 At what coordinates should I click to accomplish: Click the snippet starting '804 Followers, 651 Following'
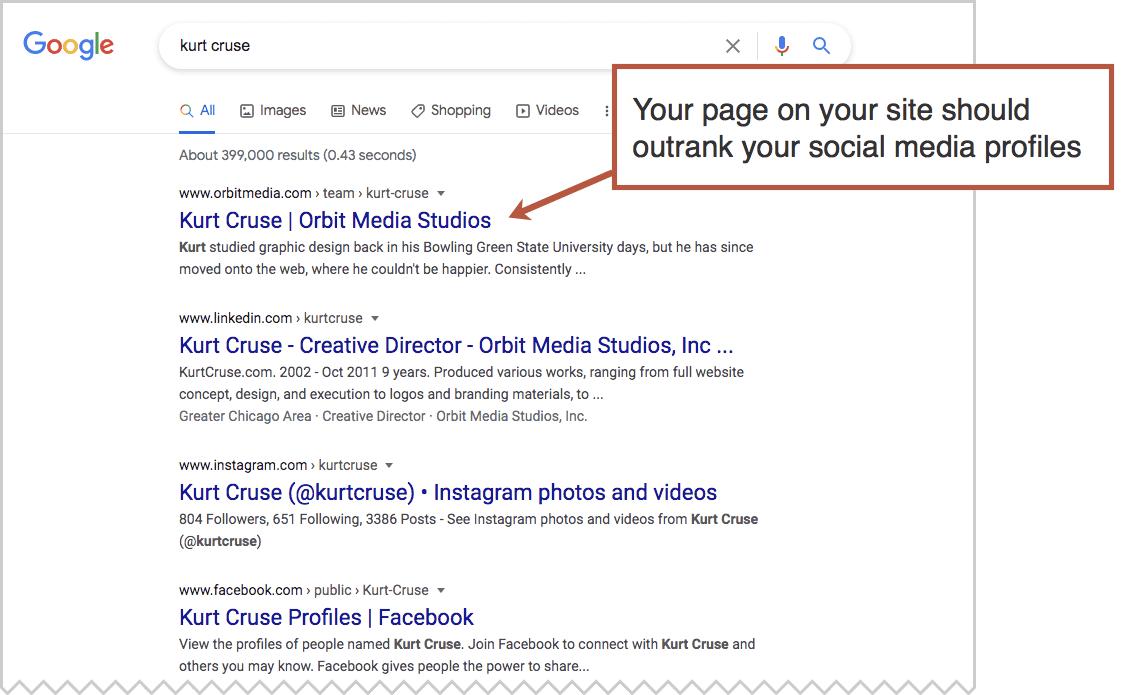pos(468,530)
